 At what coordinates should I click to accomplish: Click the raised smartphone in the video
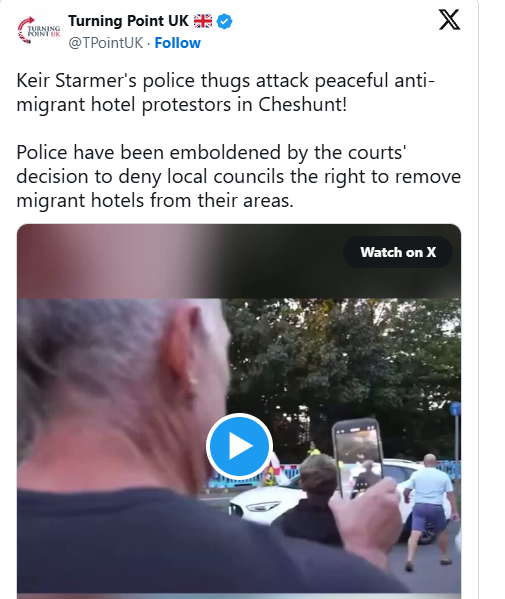358,458
